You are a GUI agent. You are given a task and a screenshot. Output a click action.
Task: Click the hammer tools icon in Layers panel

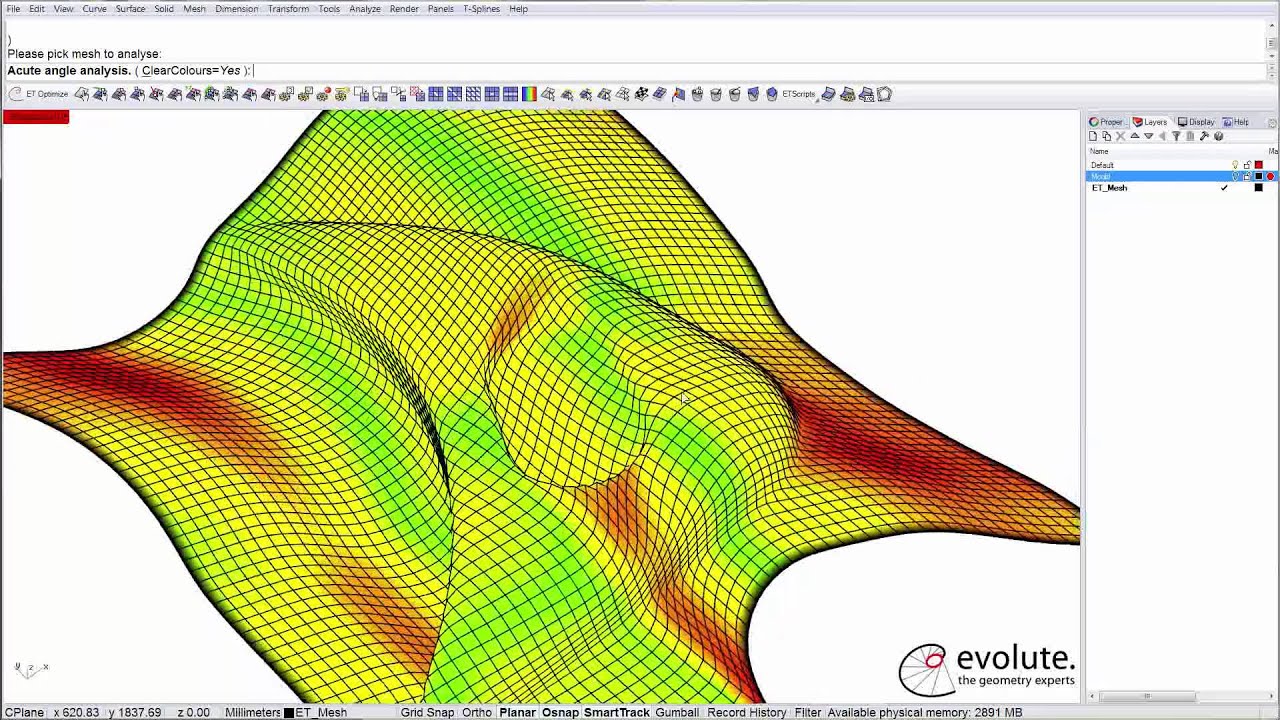click(1204, 136)
